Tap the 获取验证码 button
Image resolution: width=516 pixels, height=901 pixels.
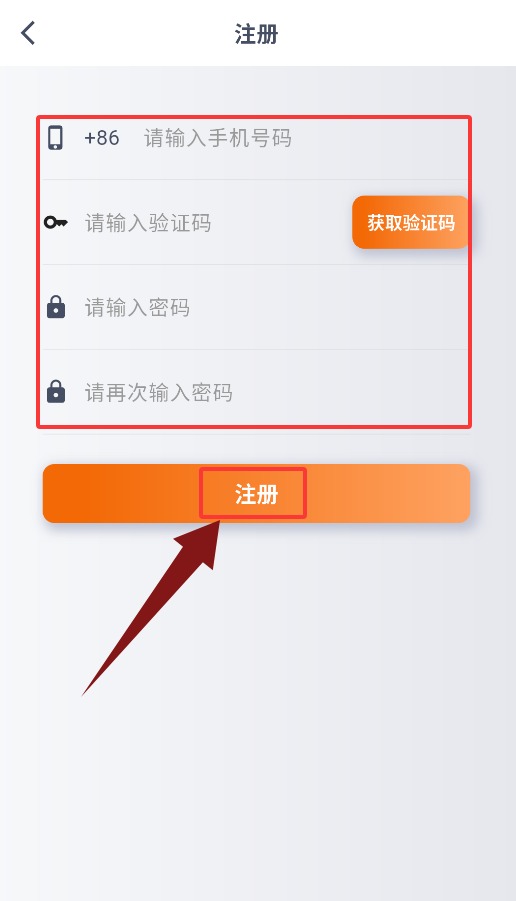[x=411, y=222]
